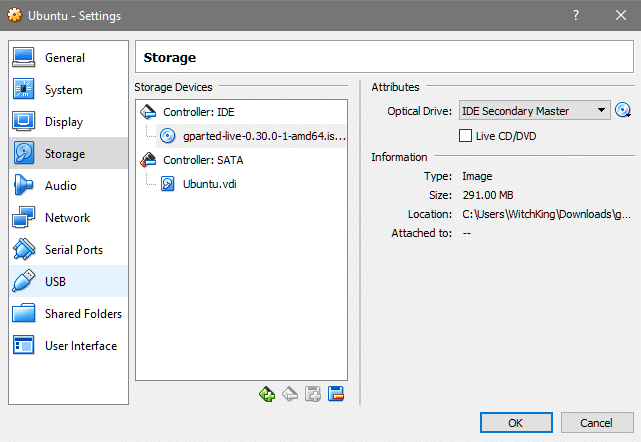Go to the Display settings page
641x442 pixels.
point(65,122)
